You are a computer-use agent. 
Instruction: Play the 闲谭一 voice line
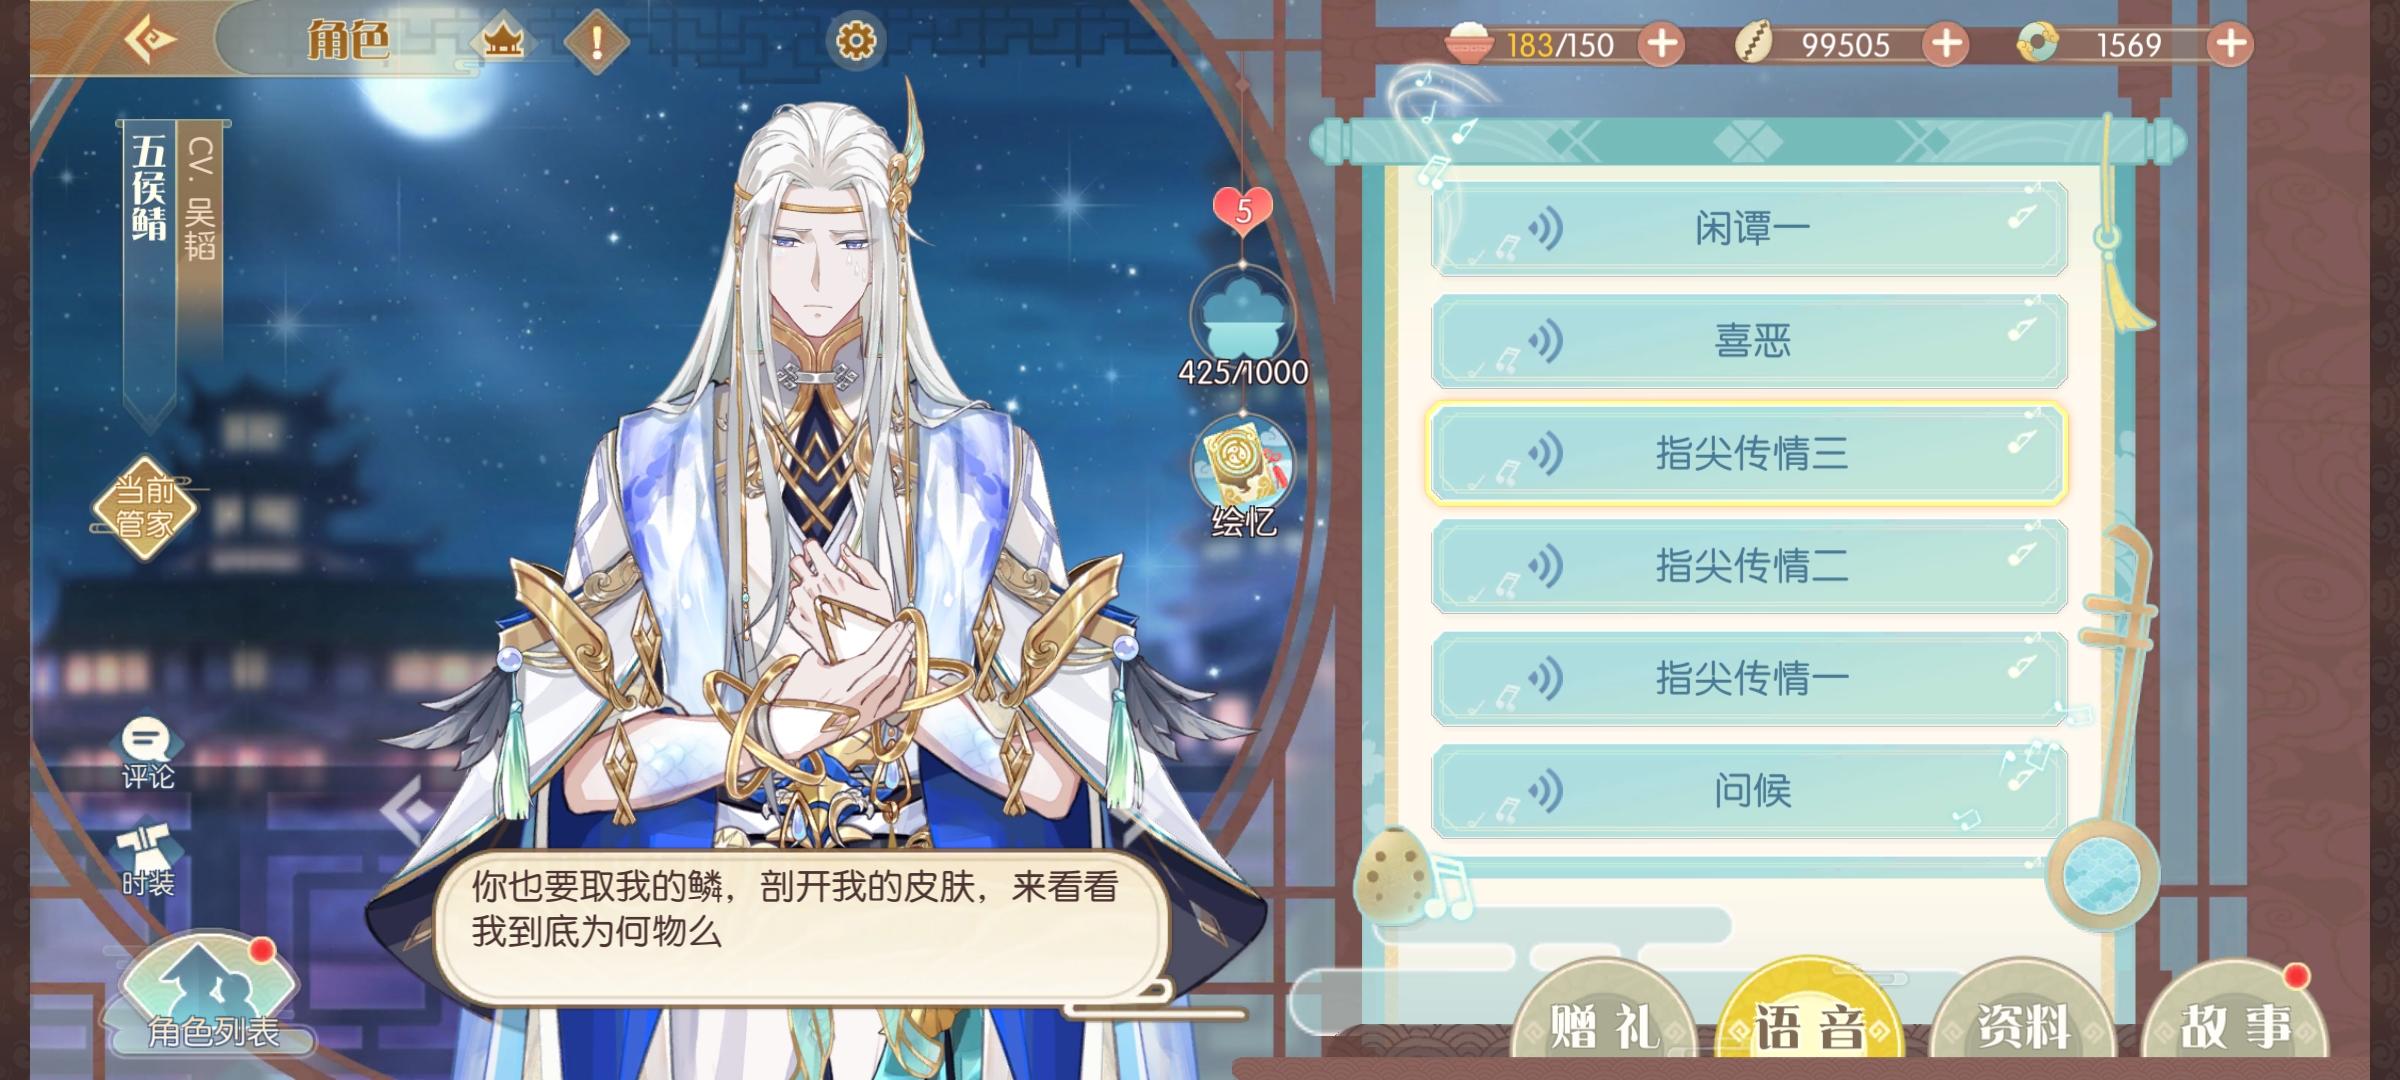[x=1748, y=229]
